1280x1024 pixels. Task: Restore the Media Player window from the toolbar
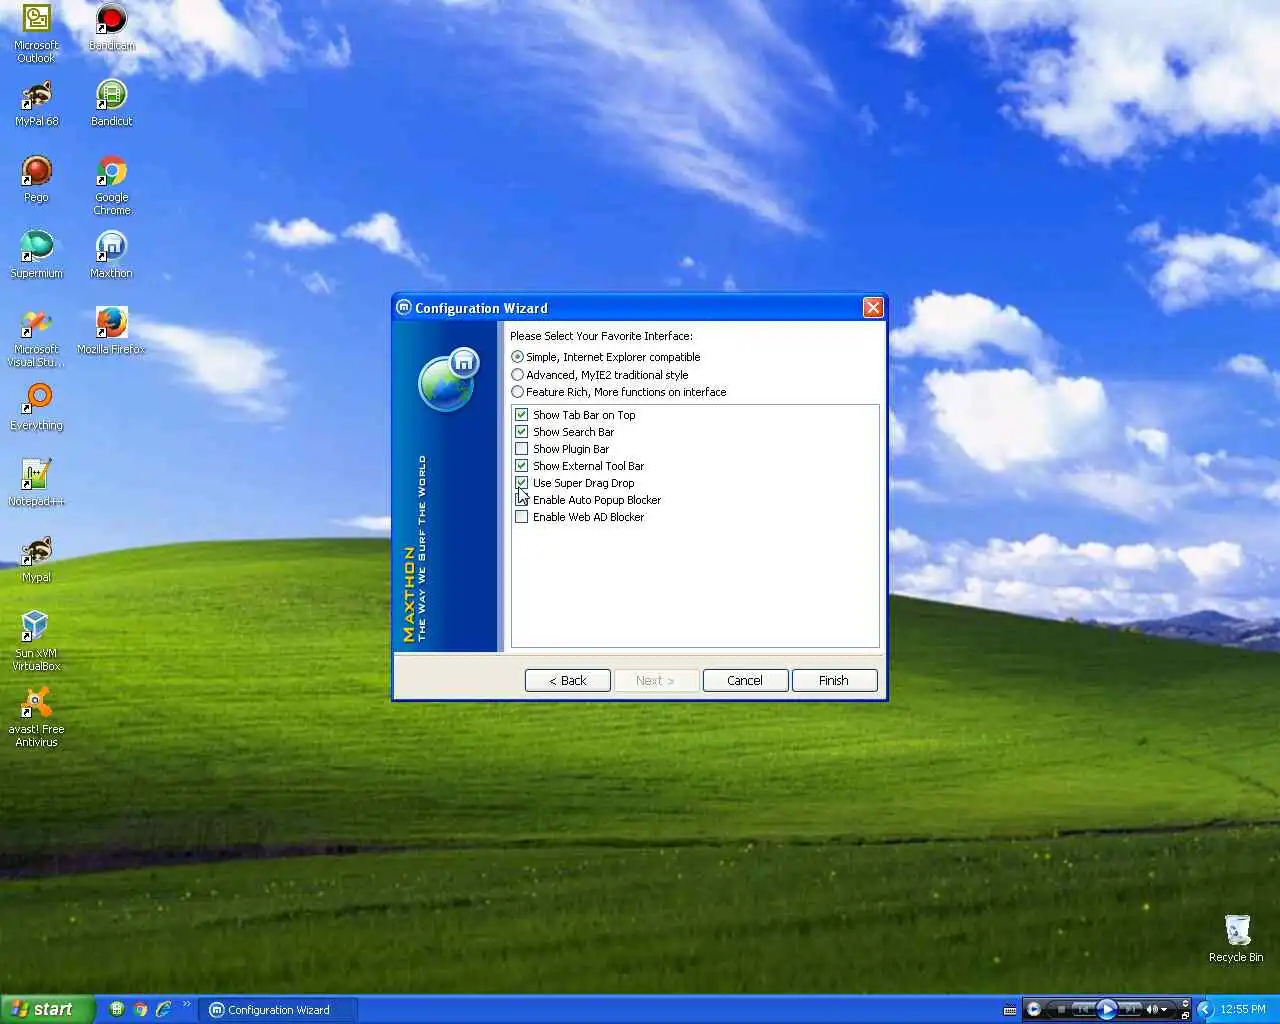1185,1015
